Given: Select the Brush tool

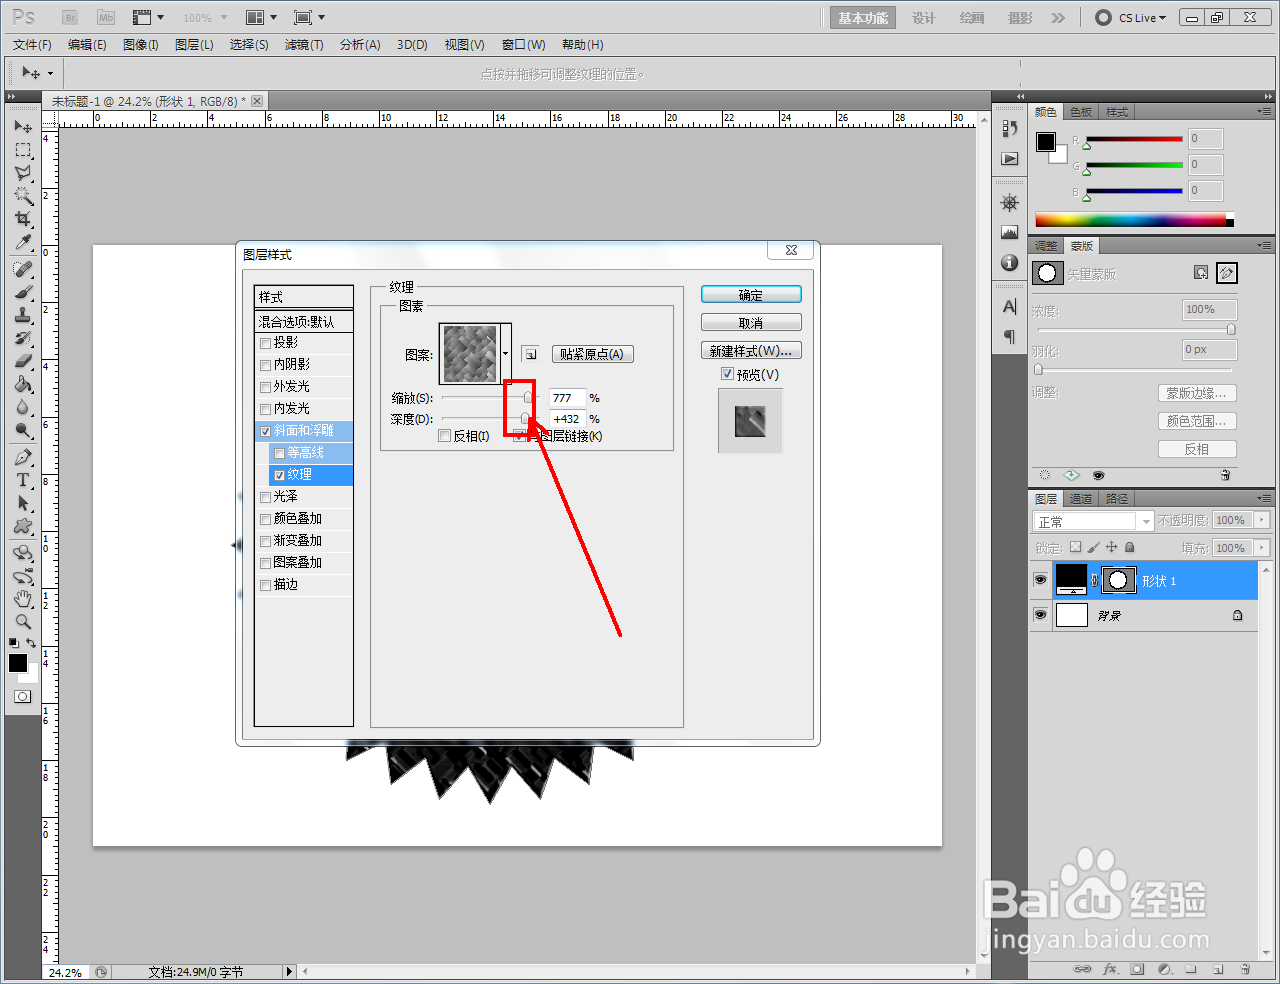Looking at the screenshot, I should 22,293.
